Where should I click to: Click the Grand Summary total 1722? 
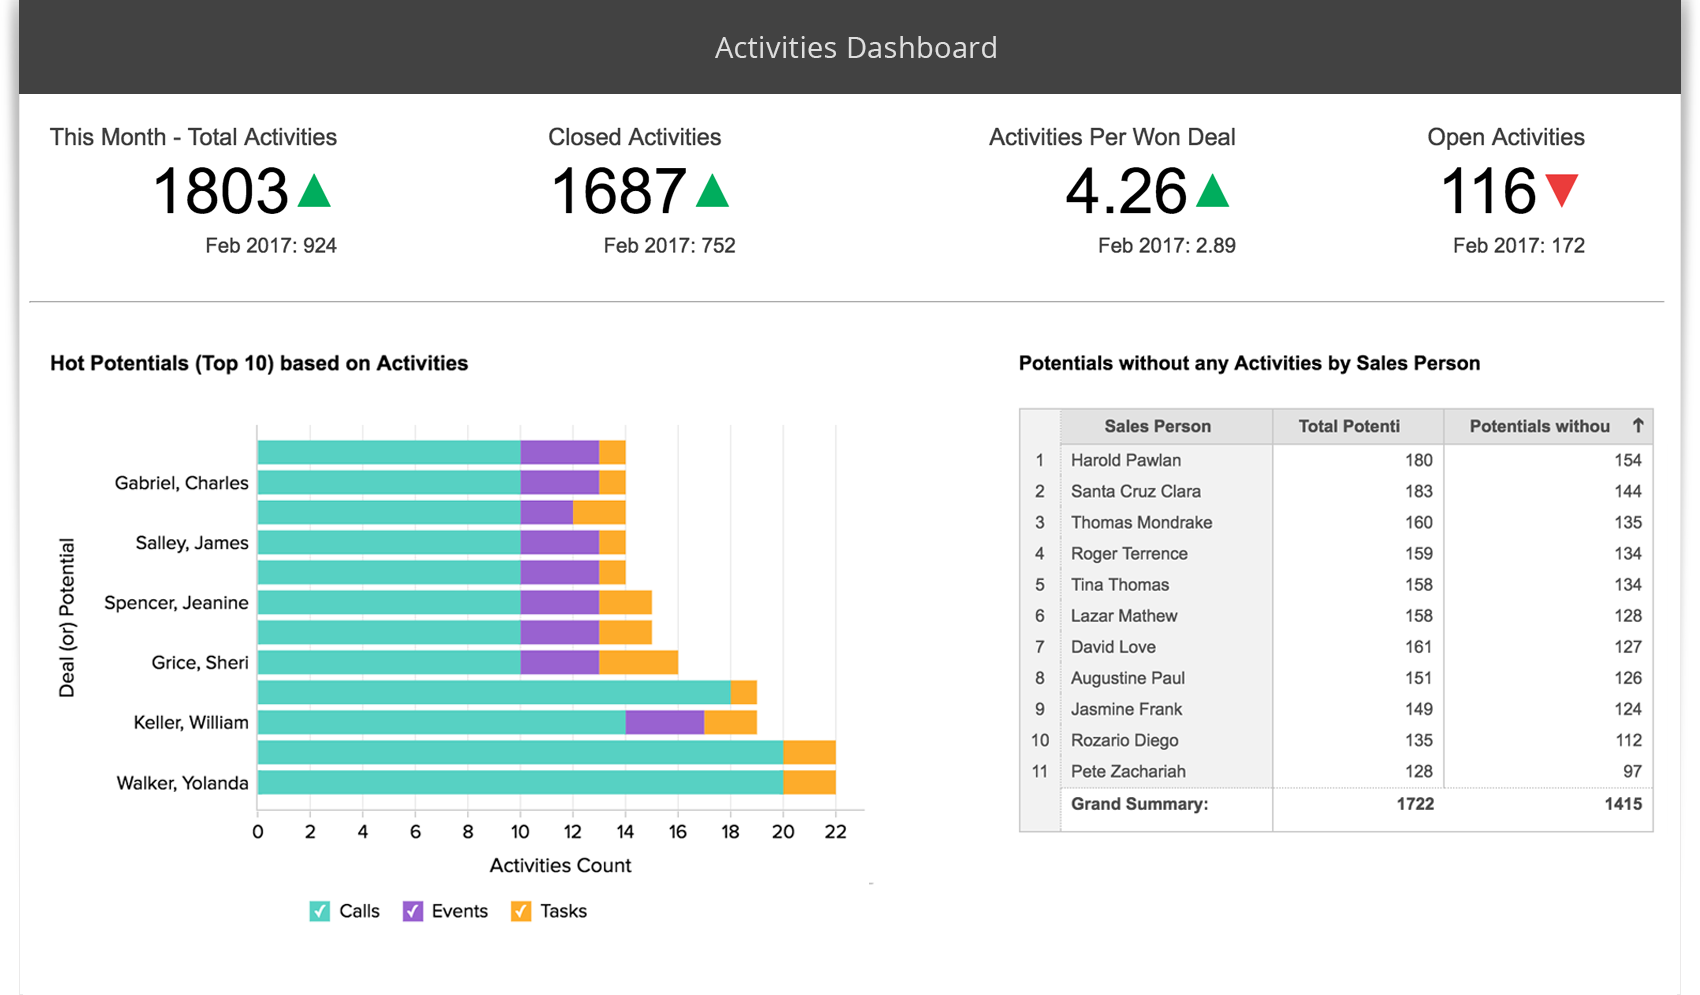pyautogui.click(x=1414, y=804)
